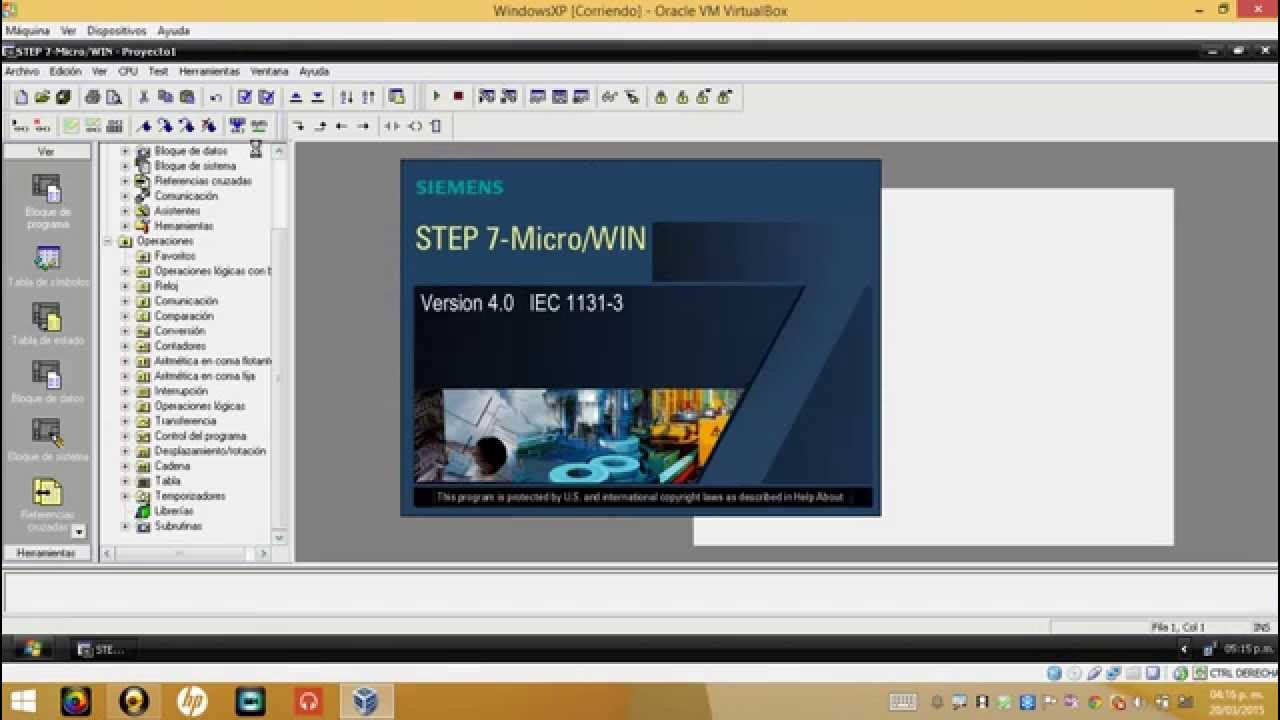The height and width of the screenshot is (720, 1280).
Task: Click the Cut scissors icon
Action: 143,97
